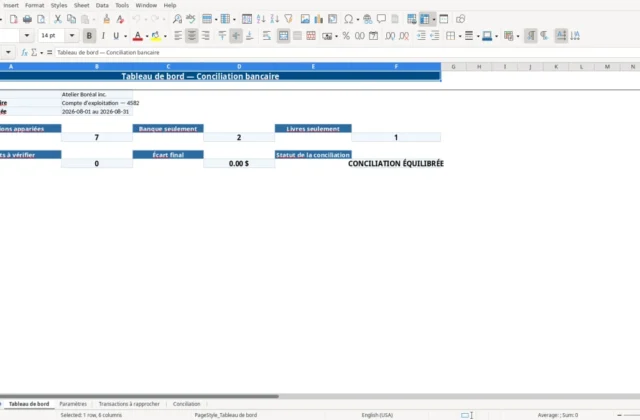Screen dimensions: 640x420
Task: Switch to Transactions à rapprocher sheet tab
Action: click(x=129, y=404)
